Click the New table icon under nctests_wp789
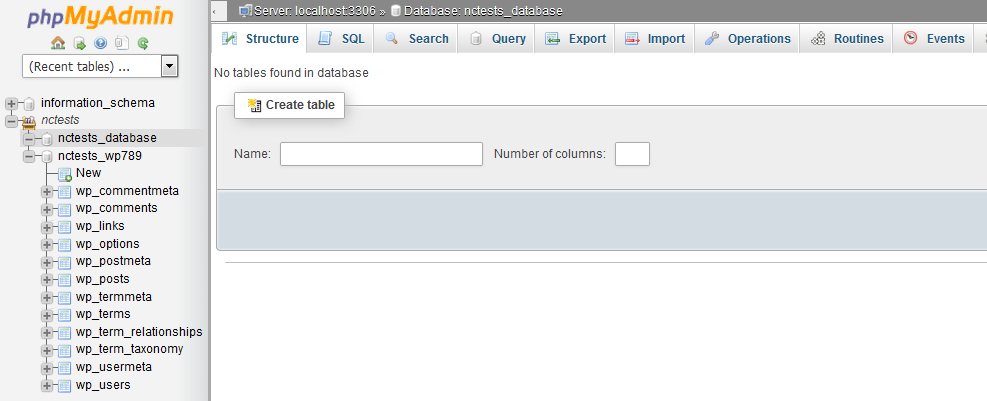The image size is (987, 401). pyautogui.click(x=65, y=174)
